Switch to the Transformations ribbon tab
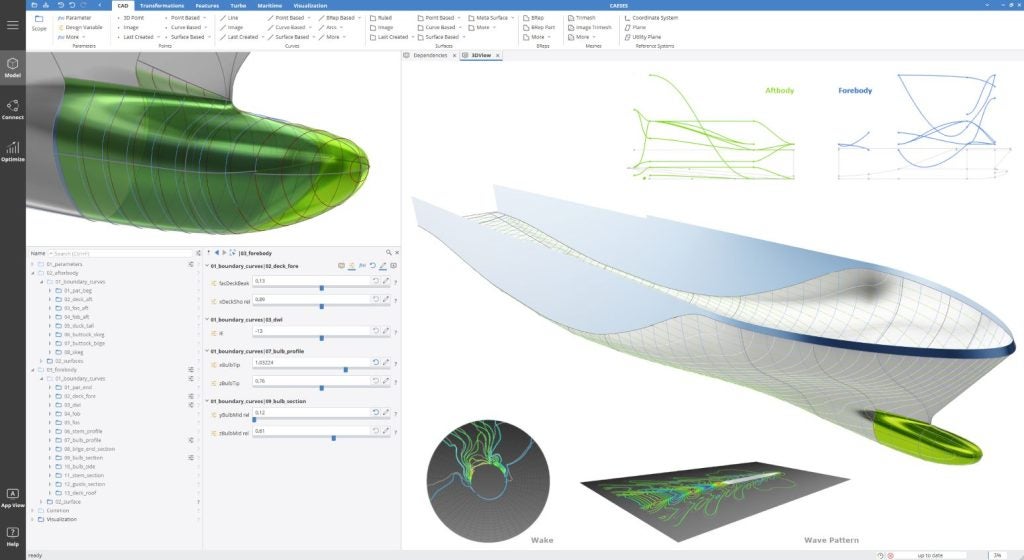This screenshot has width=1024, height=560. [x=161, y=5]
